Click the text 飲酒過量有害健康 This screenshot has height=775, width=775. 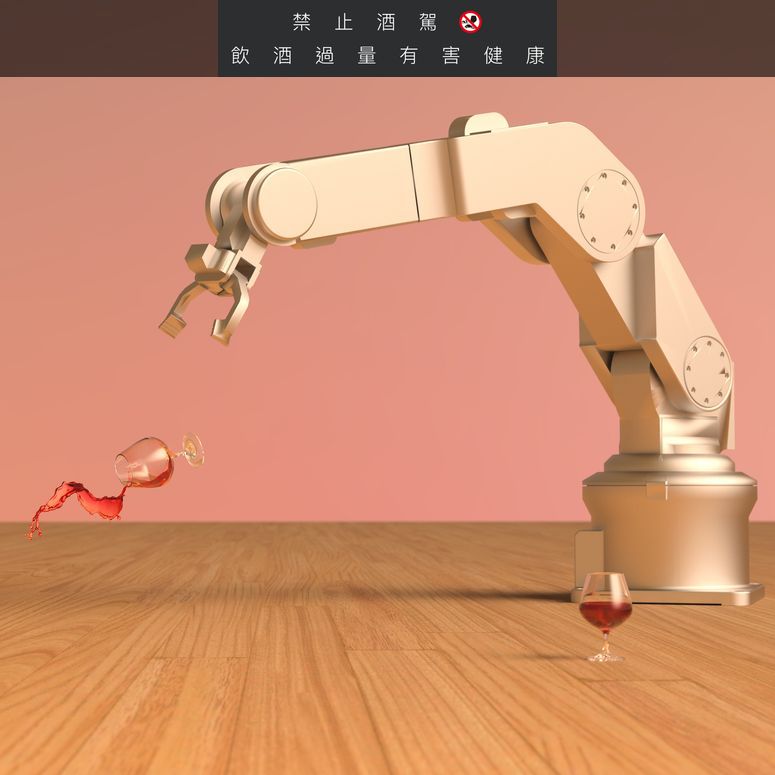[388, 55]
